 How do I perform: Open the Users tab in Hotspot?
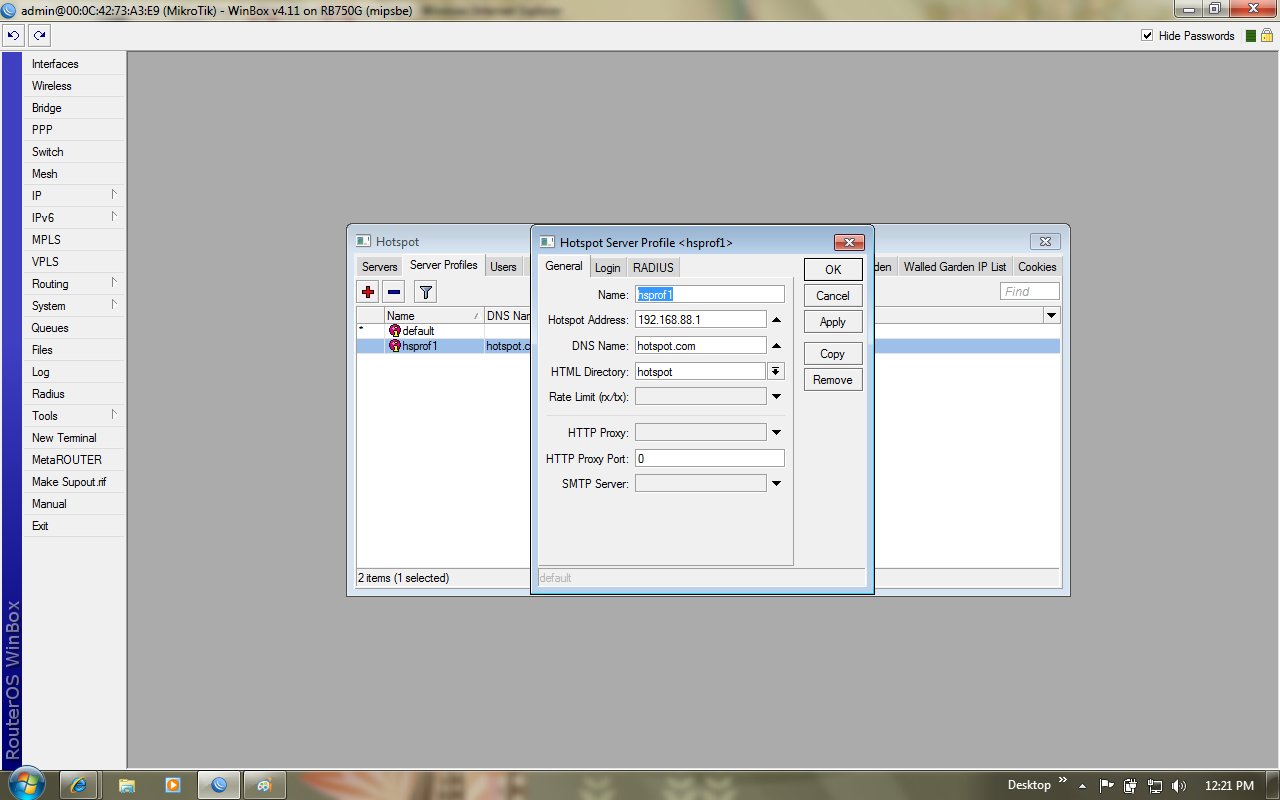click(504, 267)
